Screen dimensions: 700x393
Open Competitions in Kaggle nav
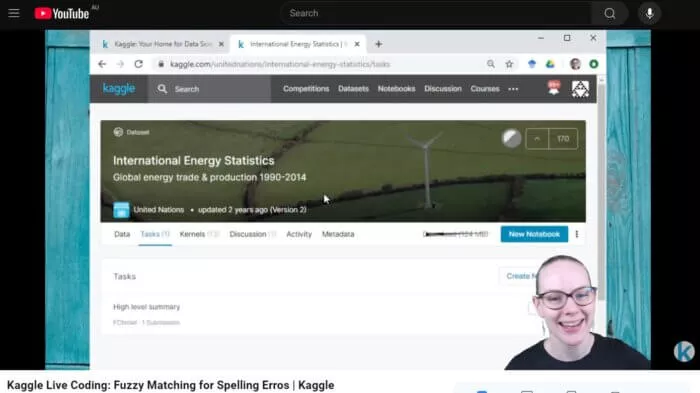point(306,88)
